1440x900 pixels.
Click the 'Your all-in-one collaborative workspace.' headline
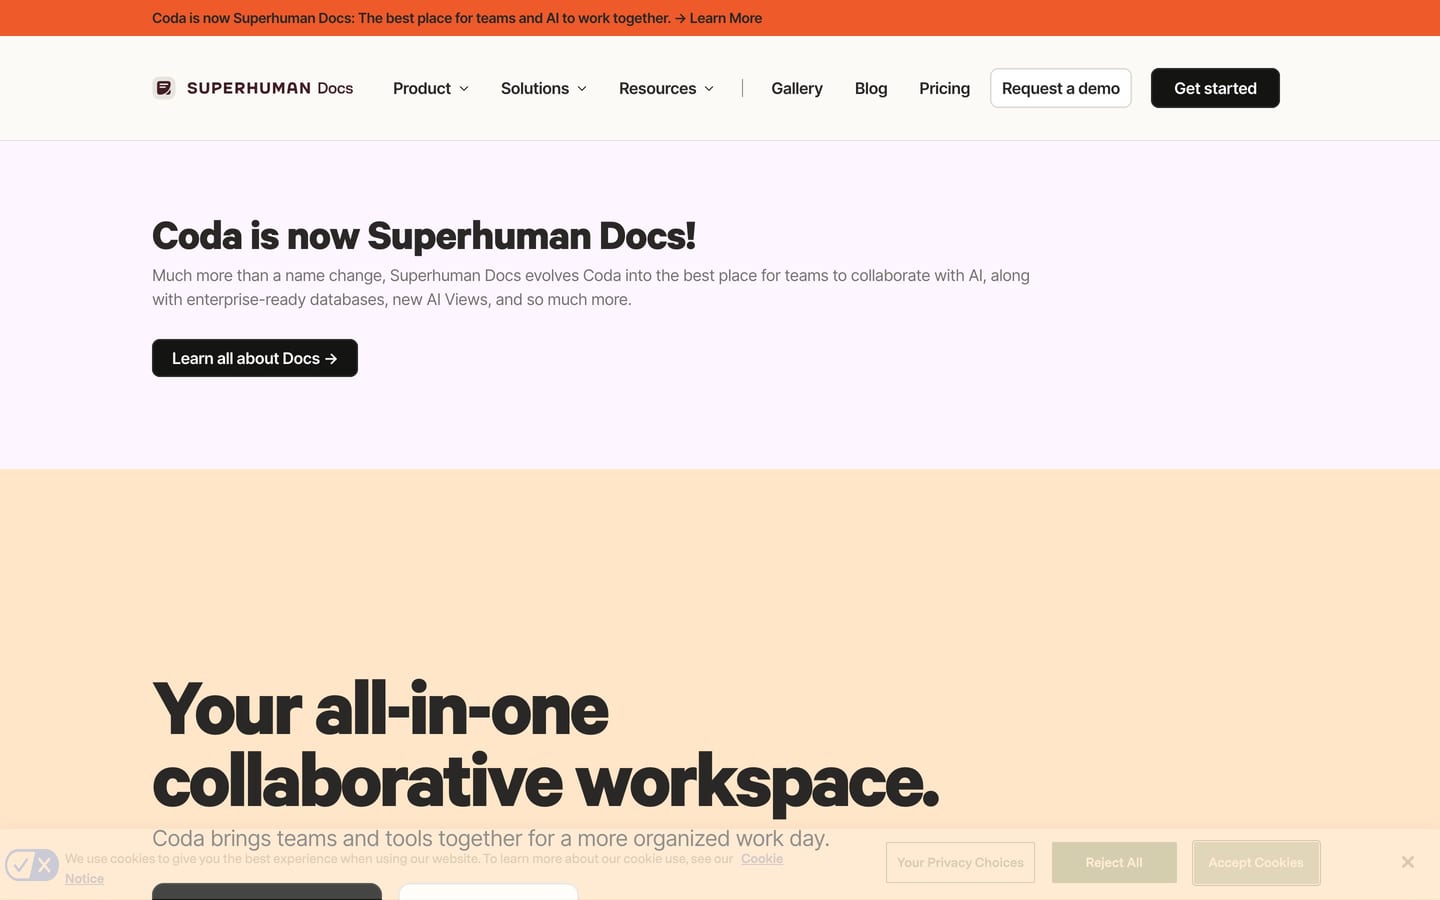click(x=546, y=745)
